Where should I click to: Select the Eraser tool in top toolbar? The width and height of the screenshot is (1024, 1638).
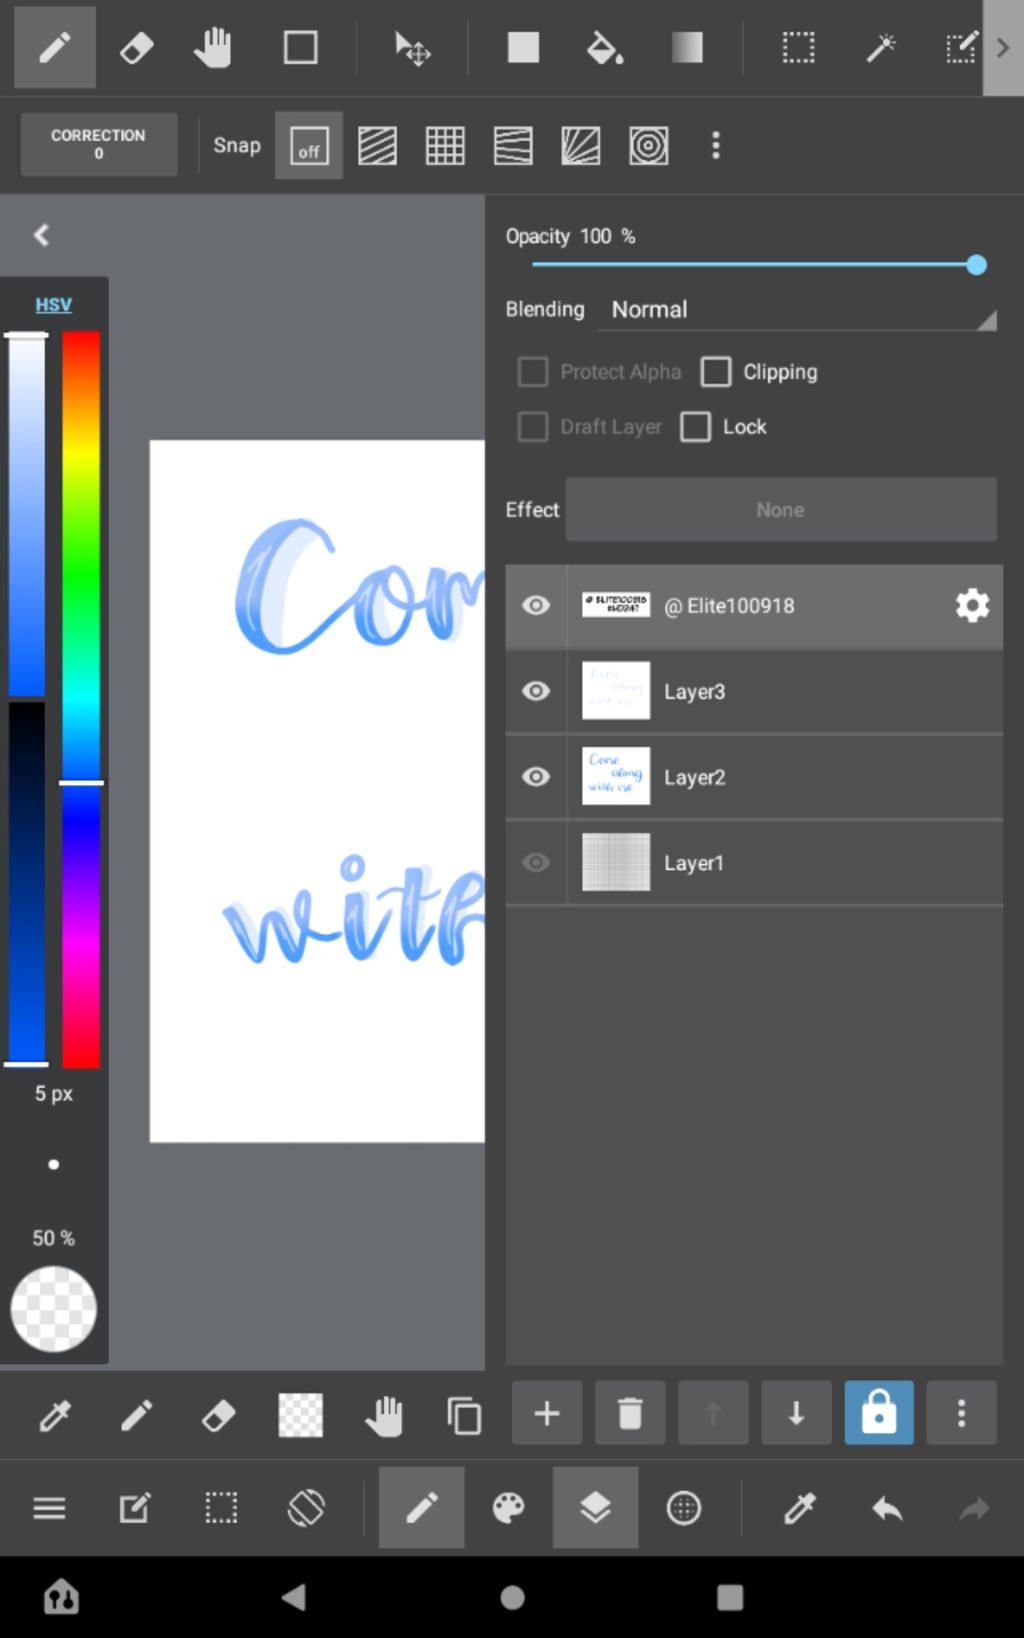136,47
